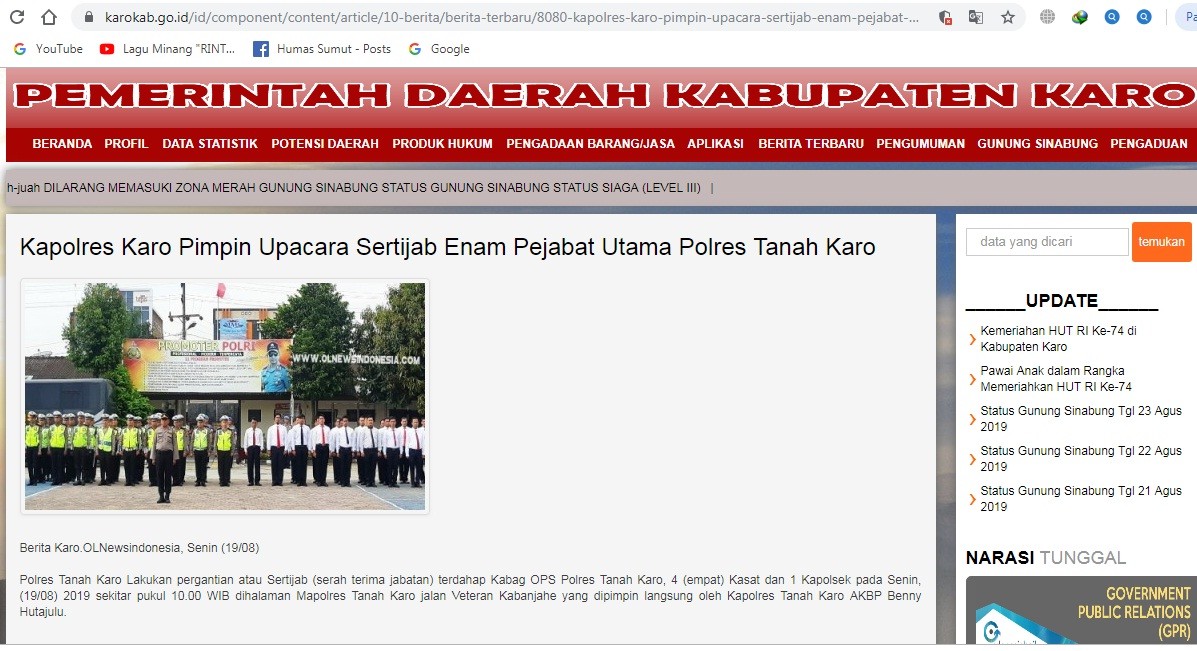Image resolution: width=1197 pixels, height=651 pixels.
Task: Click the orange temukan search button
Action: point(1161,242)
